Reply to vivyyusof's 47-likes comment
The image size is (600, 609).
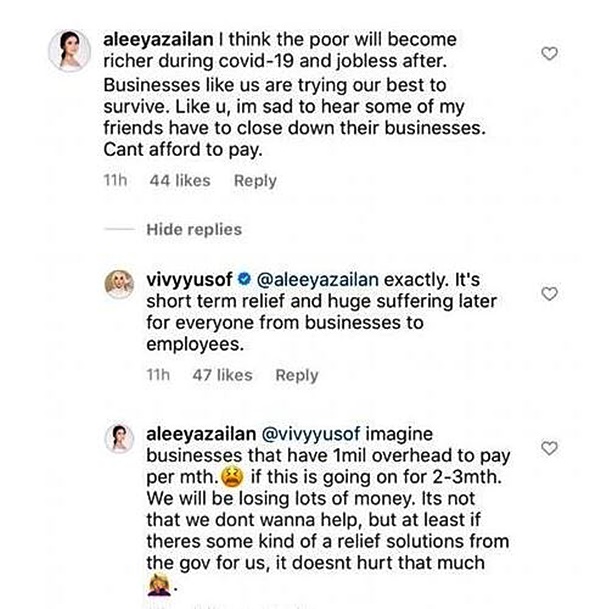coord(297,375)
